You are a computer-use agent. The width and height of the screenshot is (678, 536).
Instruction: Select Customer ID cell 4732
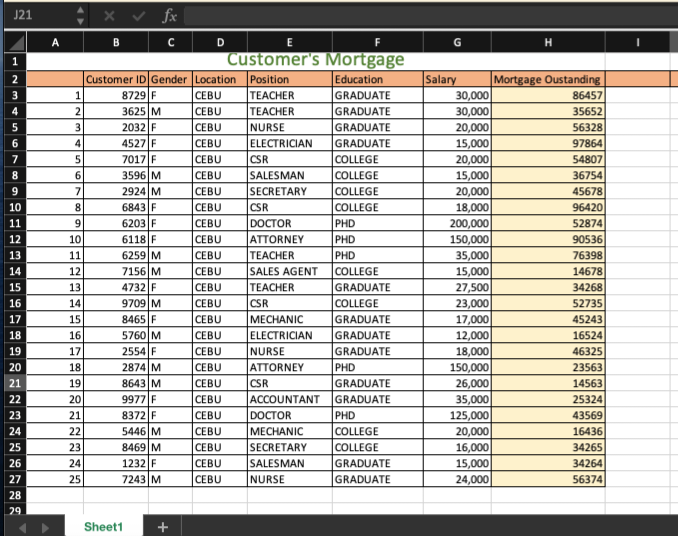(x=116, y=287)
